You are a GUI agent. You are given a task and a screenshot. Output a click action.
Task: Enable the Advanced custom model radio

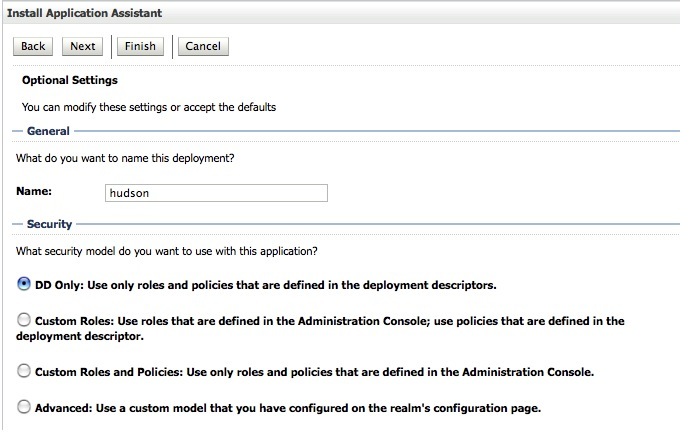pyautogui.click(x=24, y=407)
